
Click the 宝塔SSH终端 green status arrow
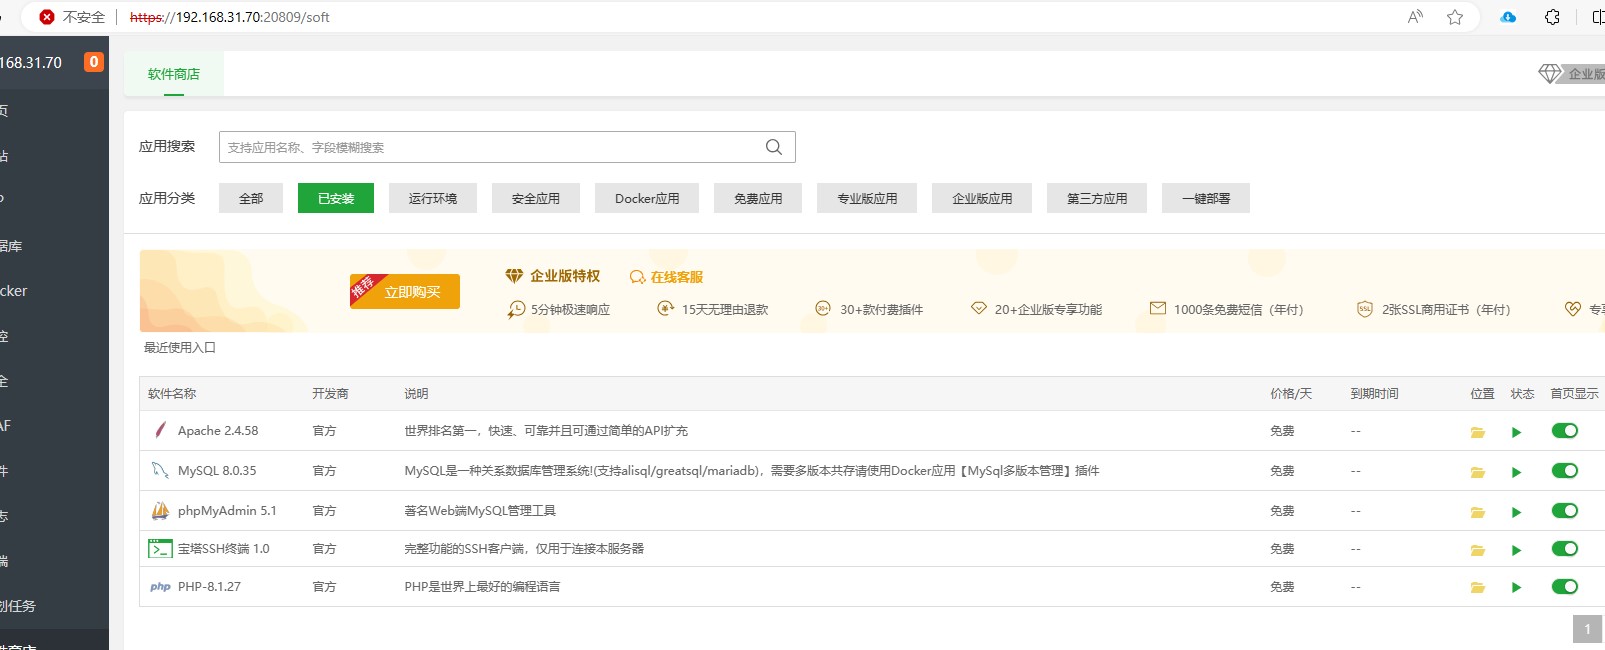1516,550
